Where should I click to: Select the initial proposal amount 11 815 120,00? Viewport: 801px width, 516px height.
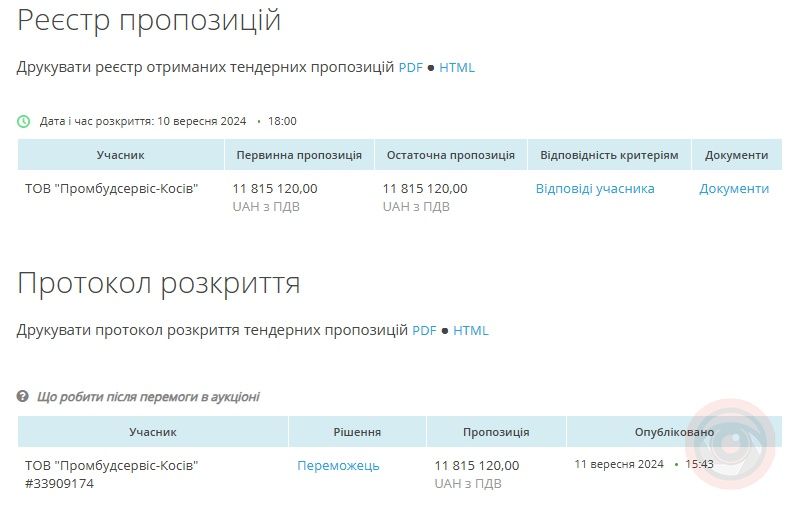275,189
